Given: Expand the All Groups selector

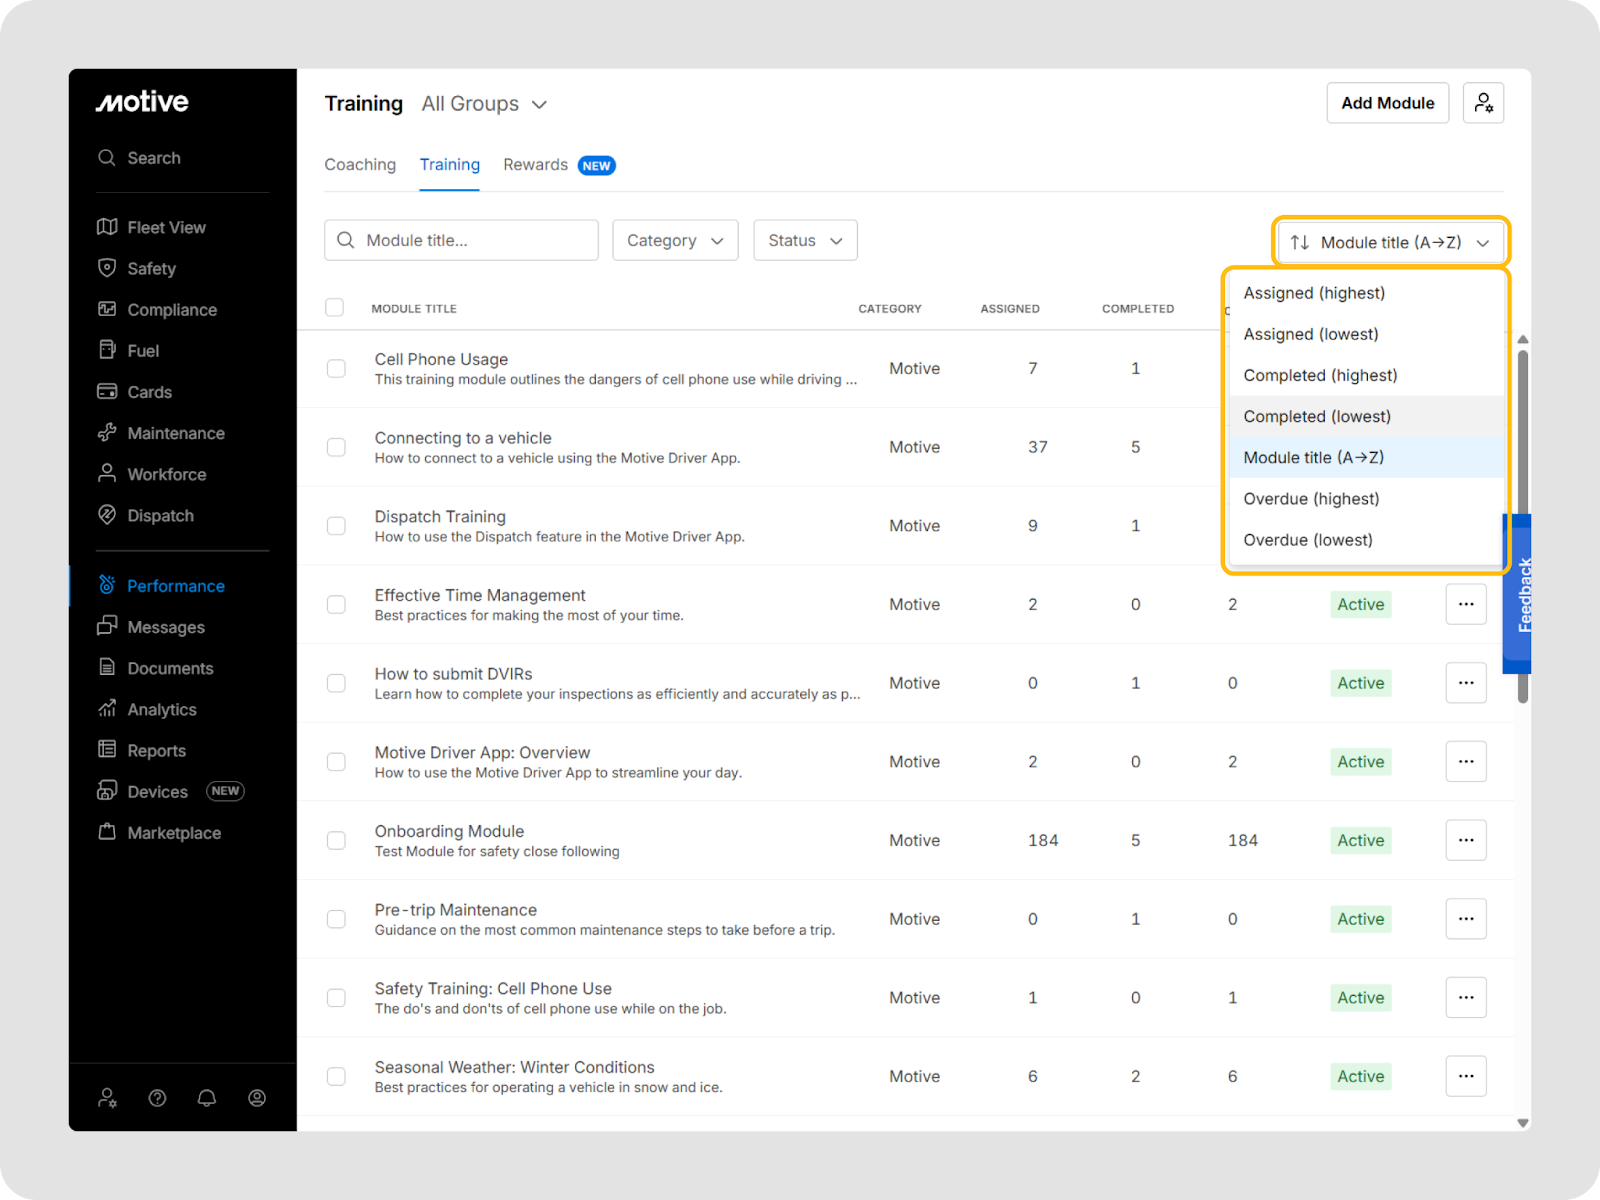Looking at the screenshot, I should [485, 104].
